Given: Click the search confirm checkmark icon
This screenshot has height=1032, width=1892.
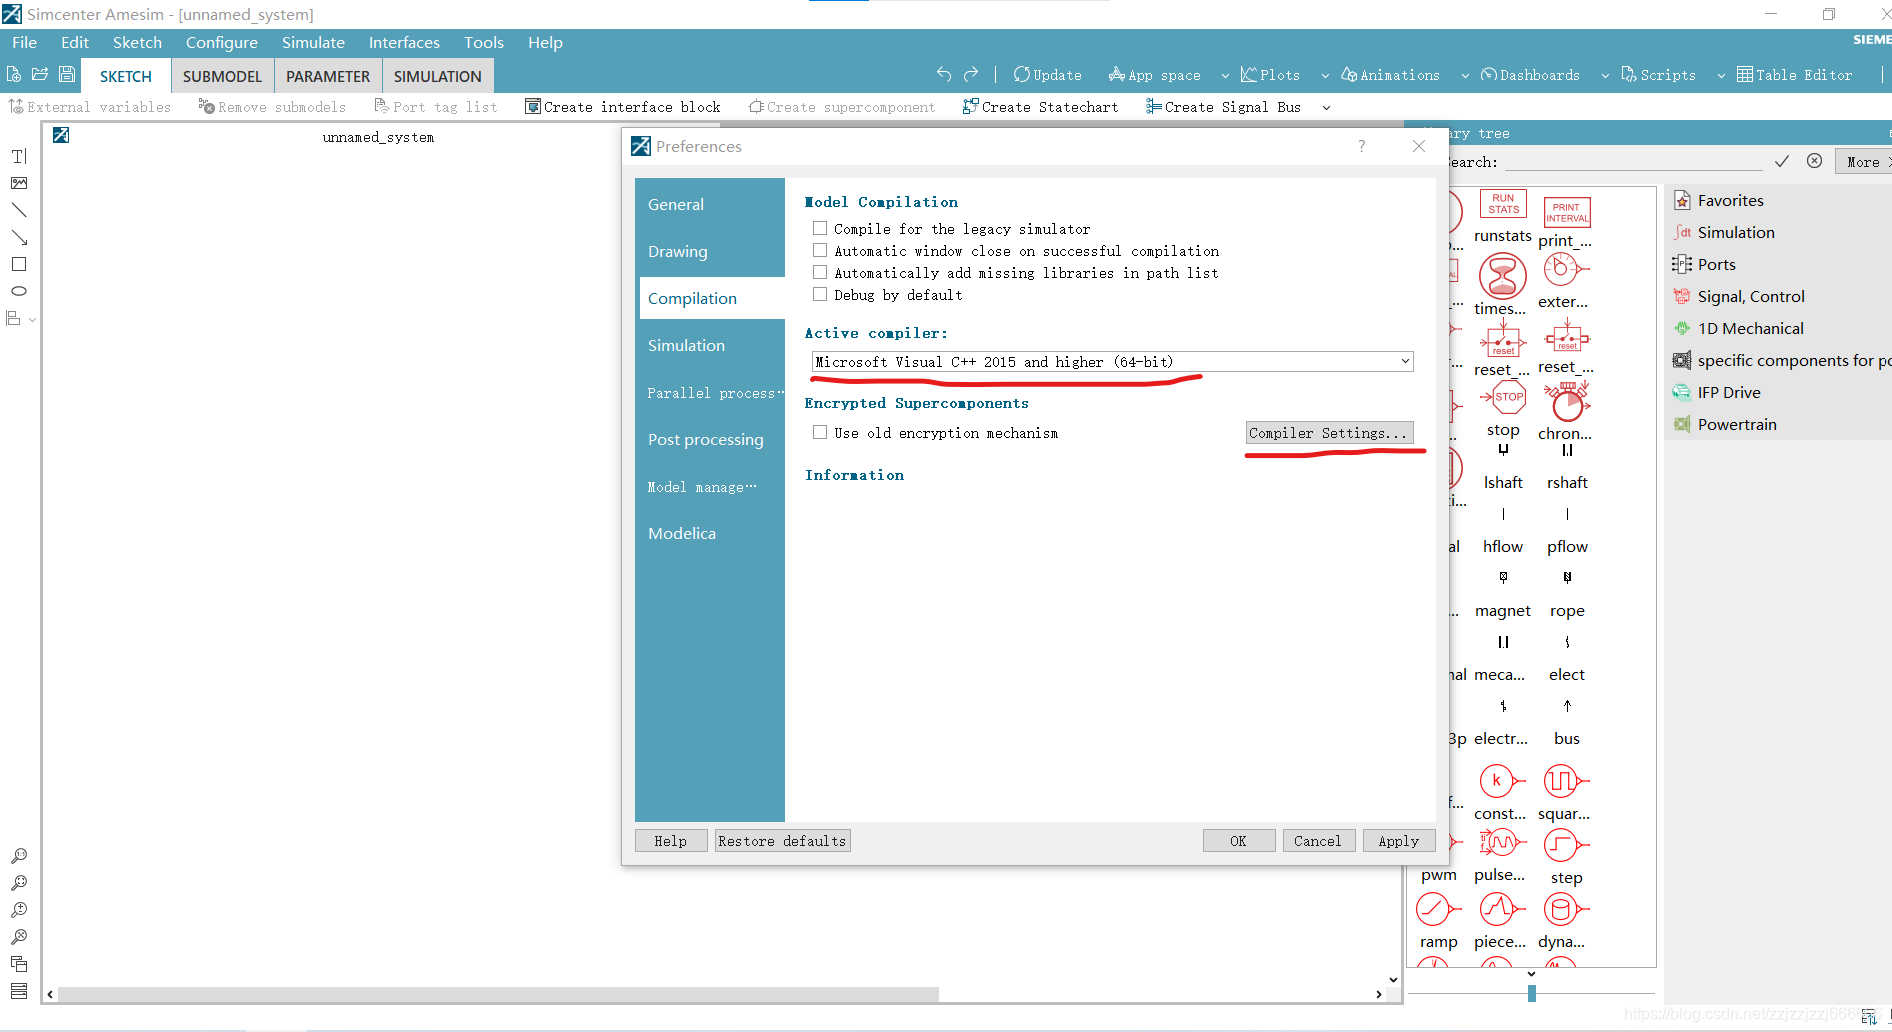Looking at the screenshot, I should coord(1782,161).
